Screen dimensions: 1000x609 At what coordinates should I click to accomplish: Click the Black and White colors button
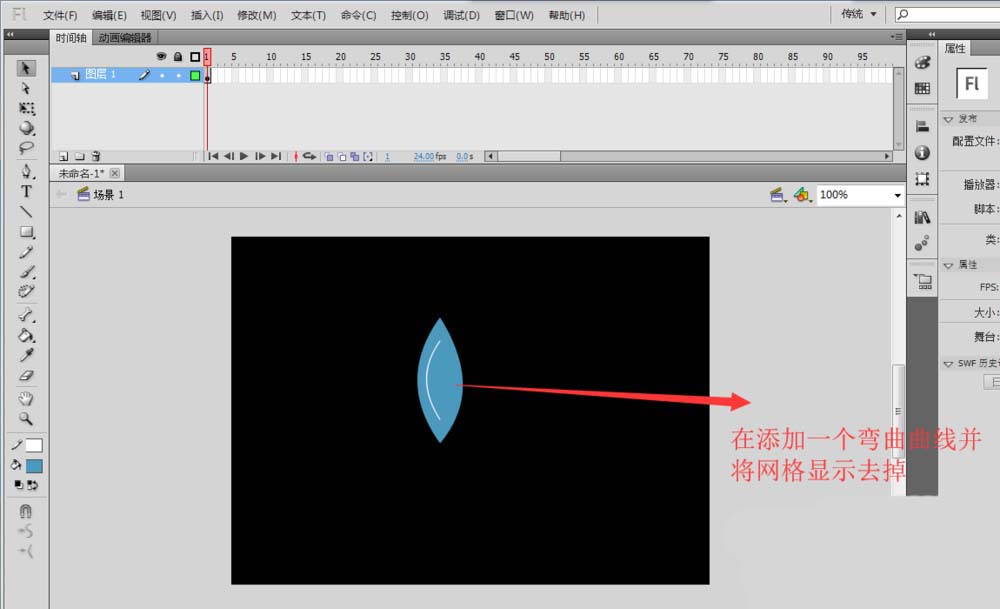point(18,485)
